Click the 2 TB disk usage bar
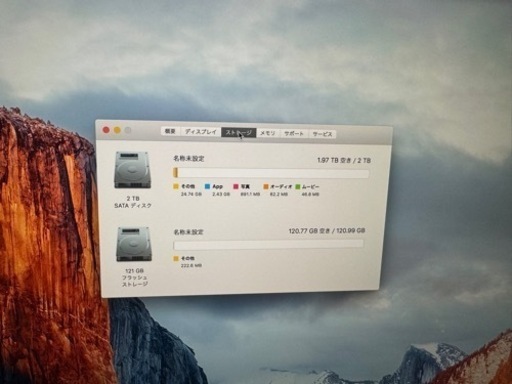This screenshot has width=512, height=384. (x=271, y=173)
